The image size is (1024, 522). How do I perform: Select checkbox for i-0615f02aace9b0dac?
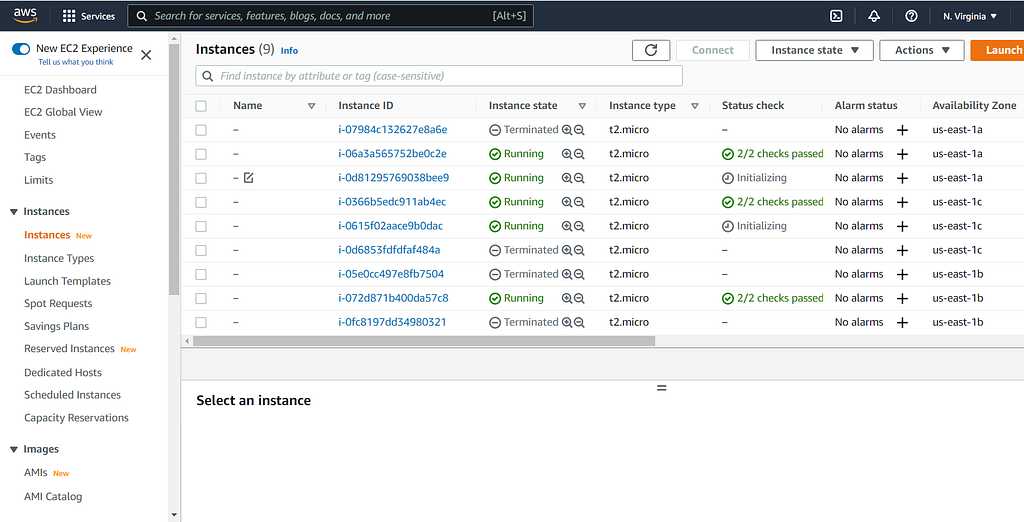pos(201,226)
